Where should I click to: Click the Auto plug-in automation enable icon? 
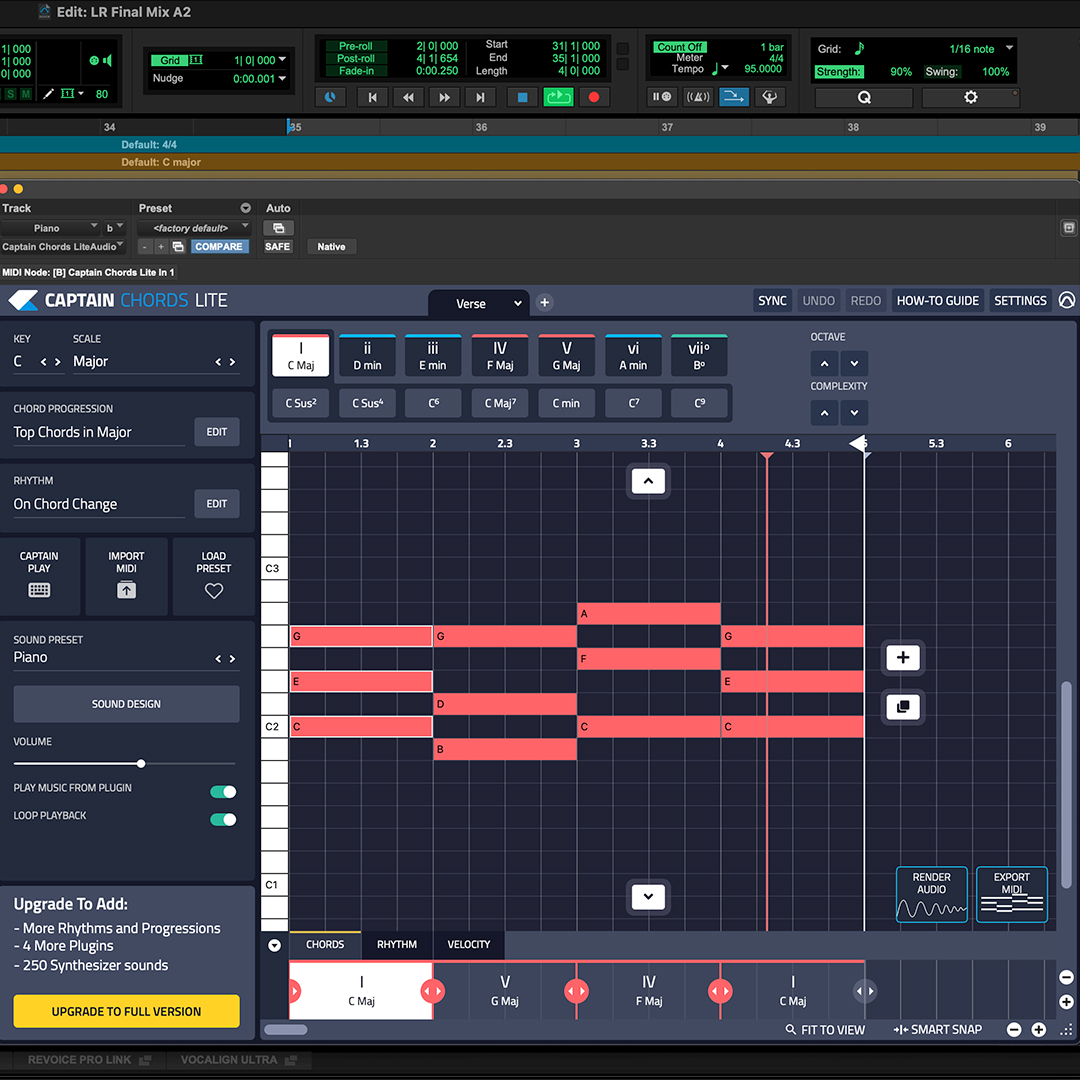coord(279,228)
